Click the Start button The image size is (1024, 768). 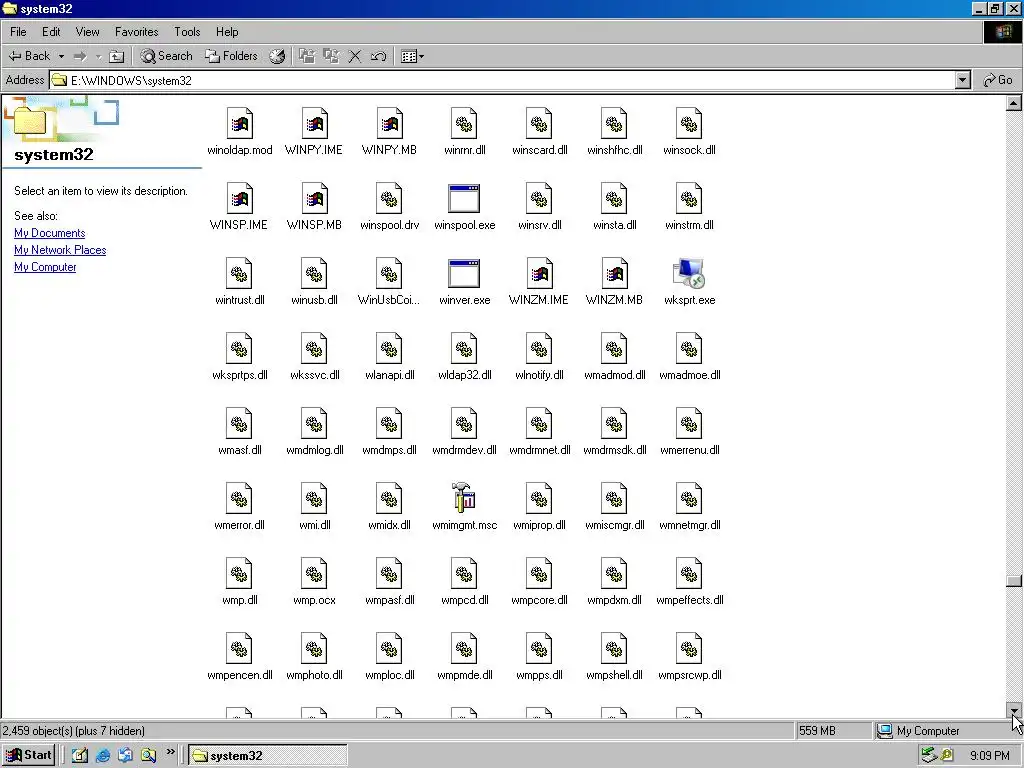(x=28, y=755)
